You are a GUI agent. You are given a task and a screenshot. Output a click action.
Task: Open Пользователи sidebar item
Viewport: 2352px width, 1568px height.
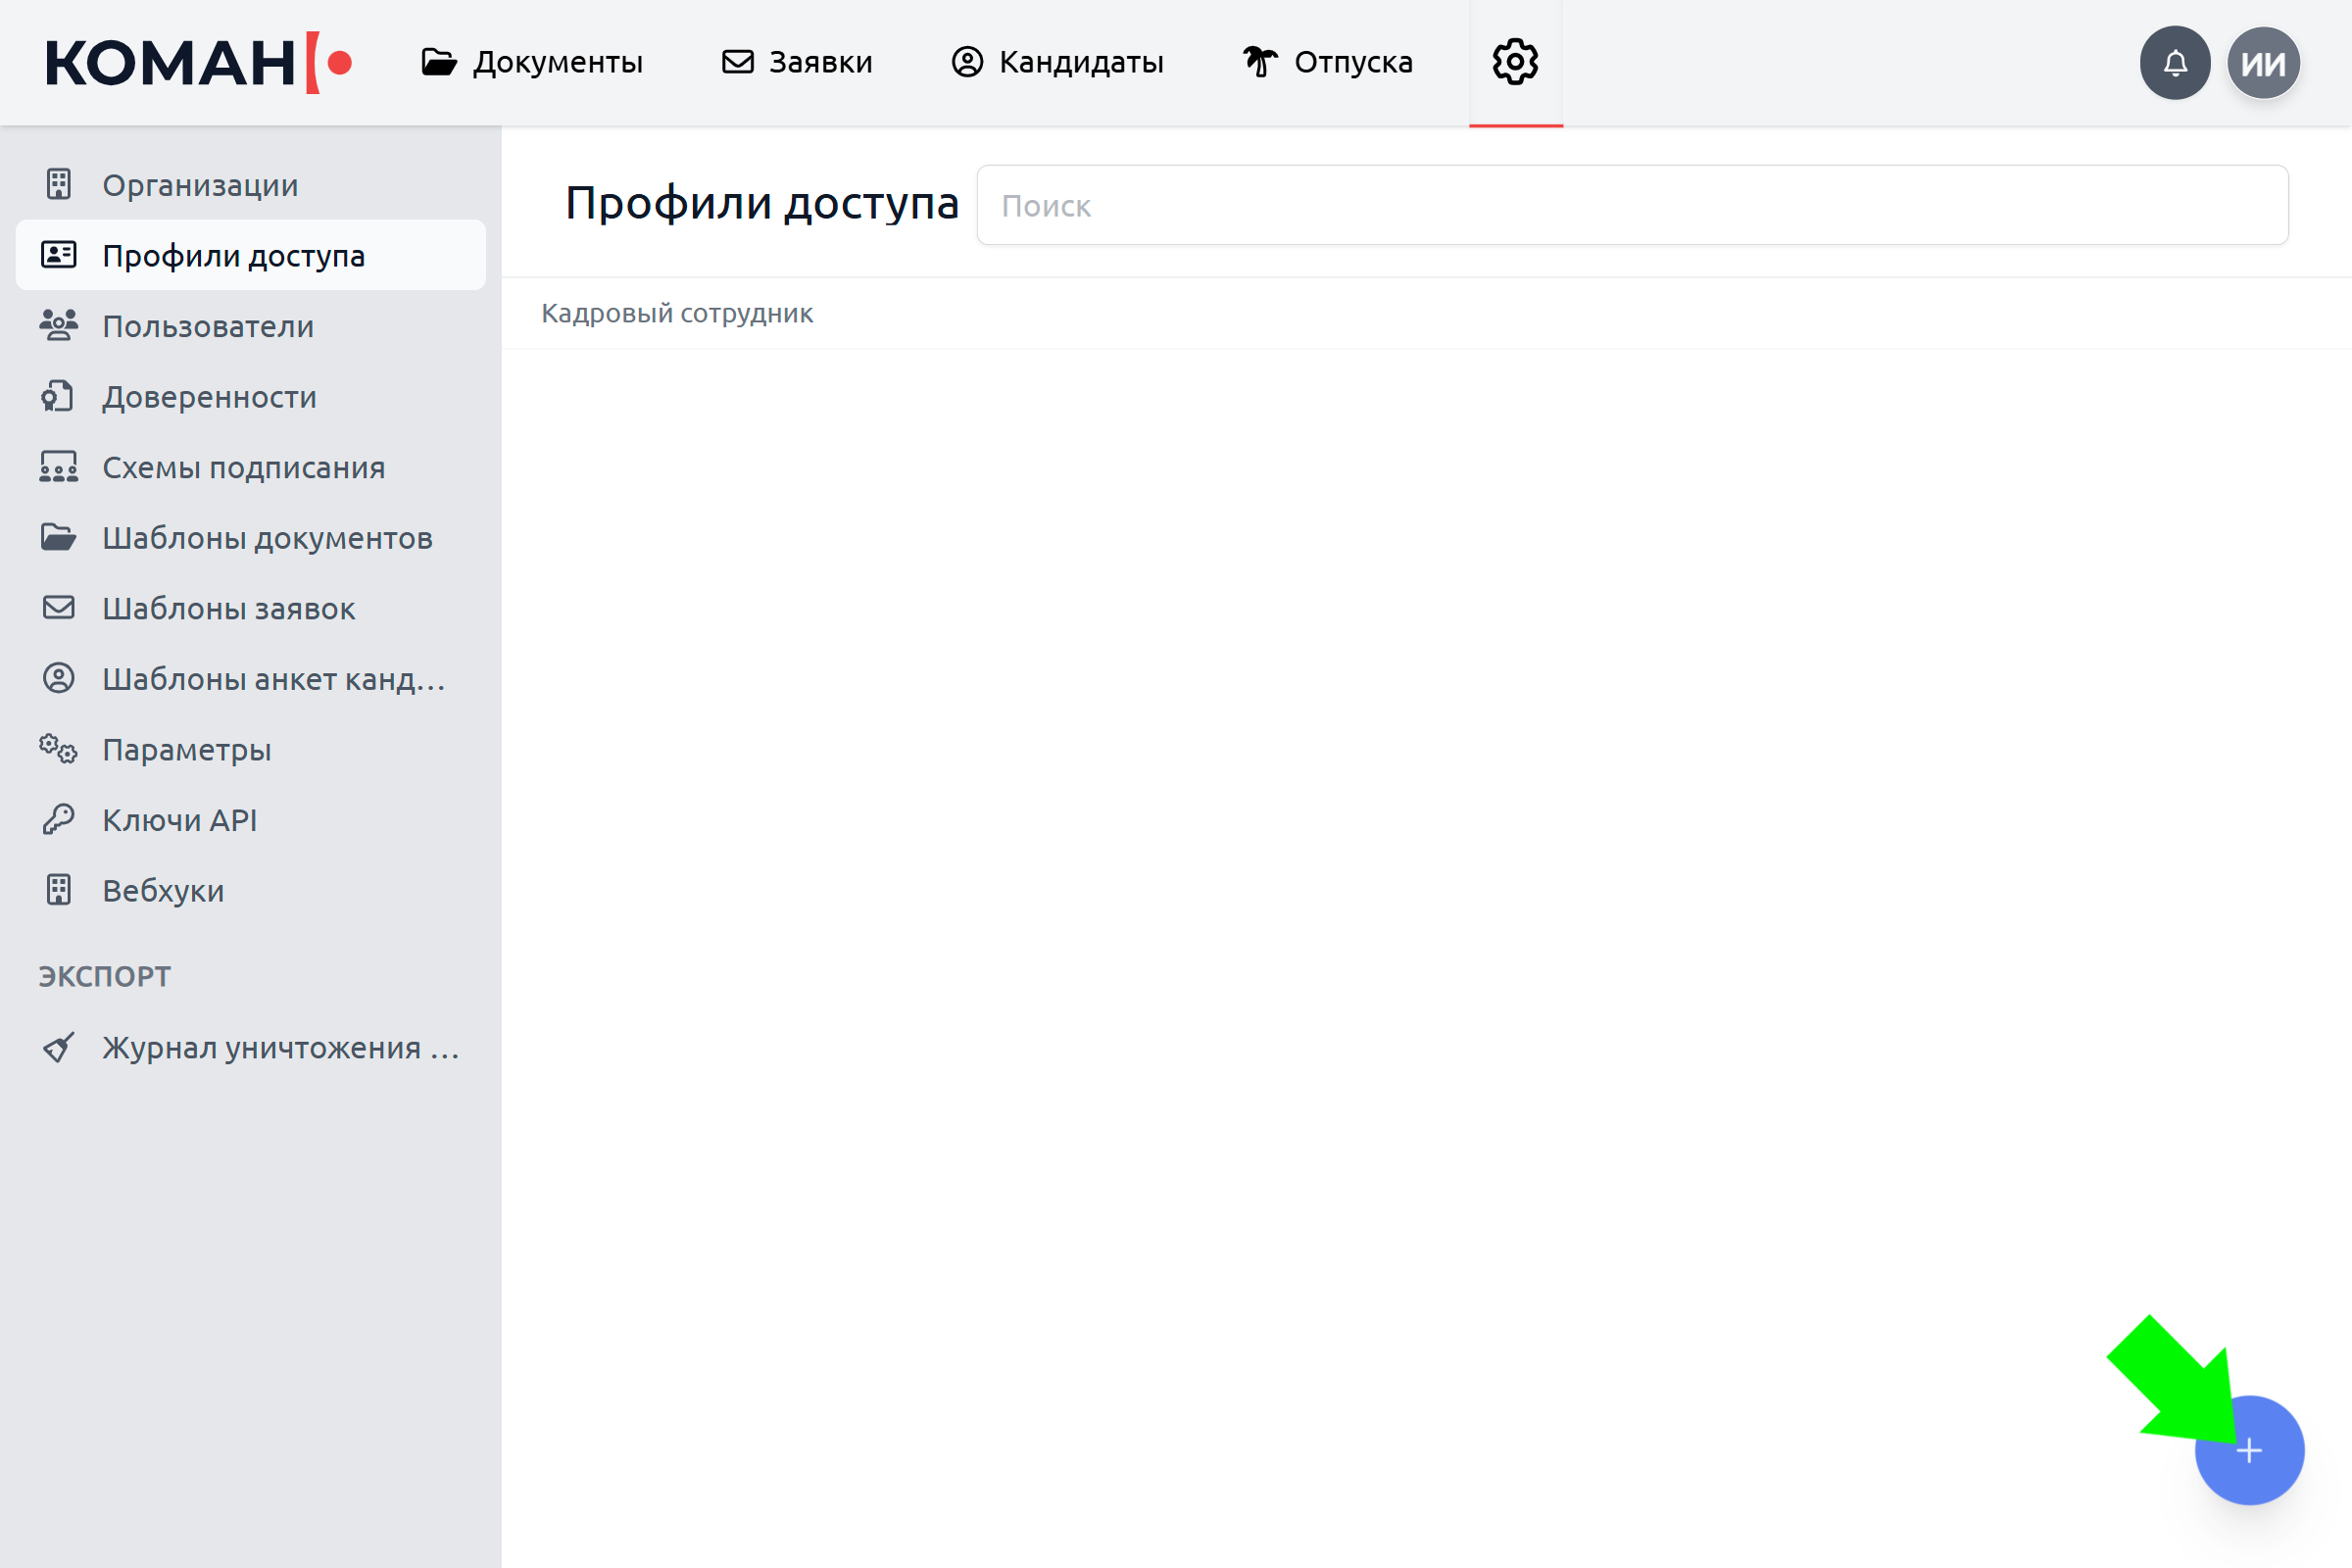click(208, 326)
